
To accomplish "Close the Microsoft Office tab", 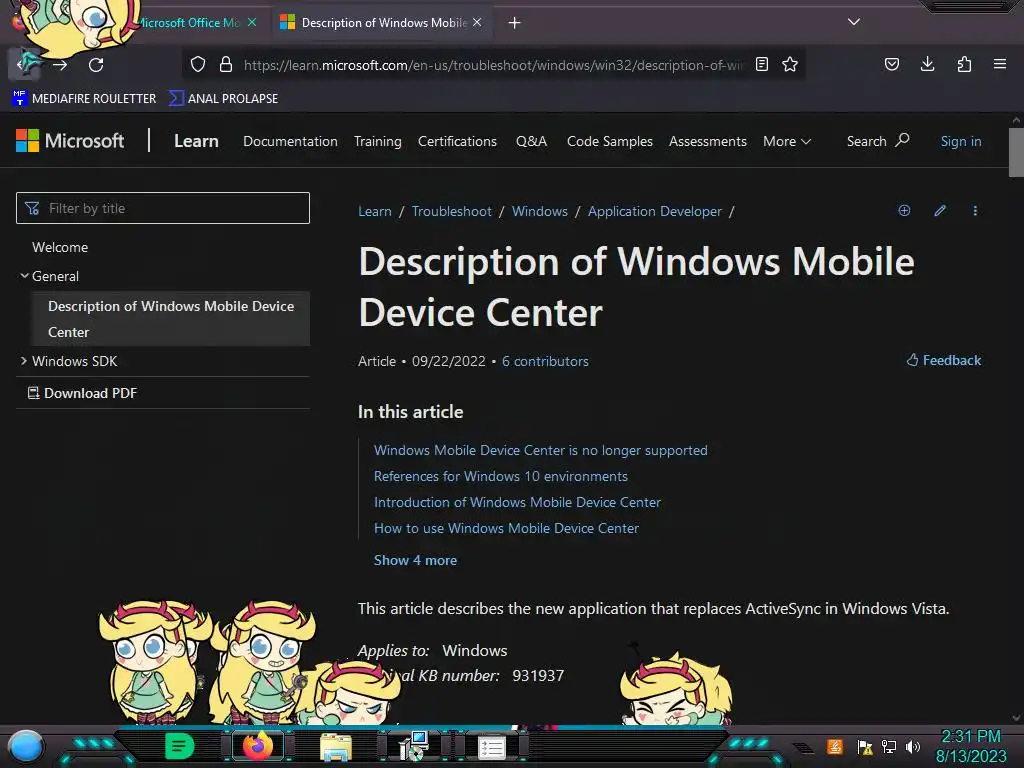I will 252,22.
